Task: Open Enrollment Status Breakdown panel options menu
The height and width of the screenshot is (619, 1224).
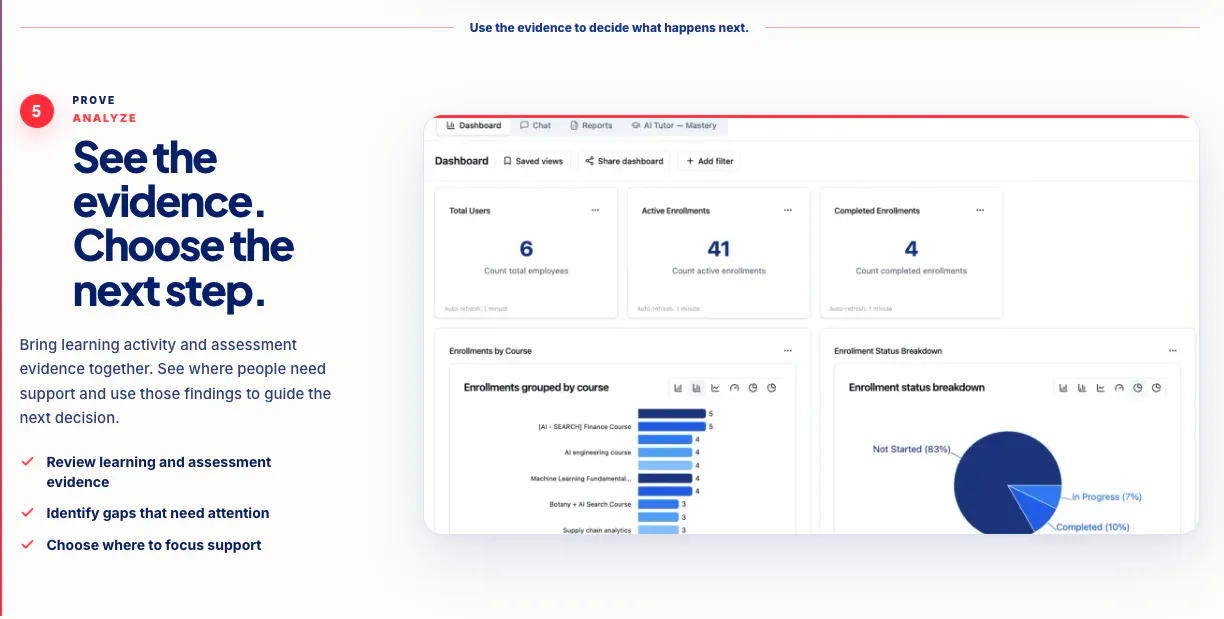Action: click(1173, 351)
